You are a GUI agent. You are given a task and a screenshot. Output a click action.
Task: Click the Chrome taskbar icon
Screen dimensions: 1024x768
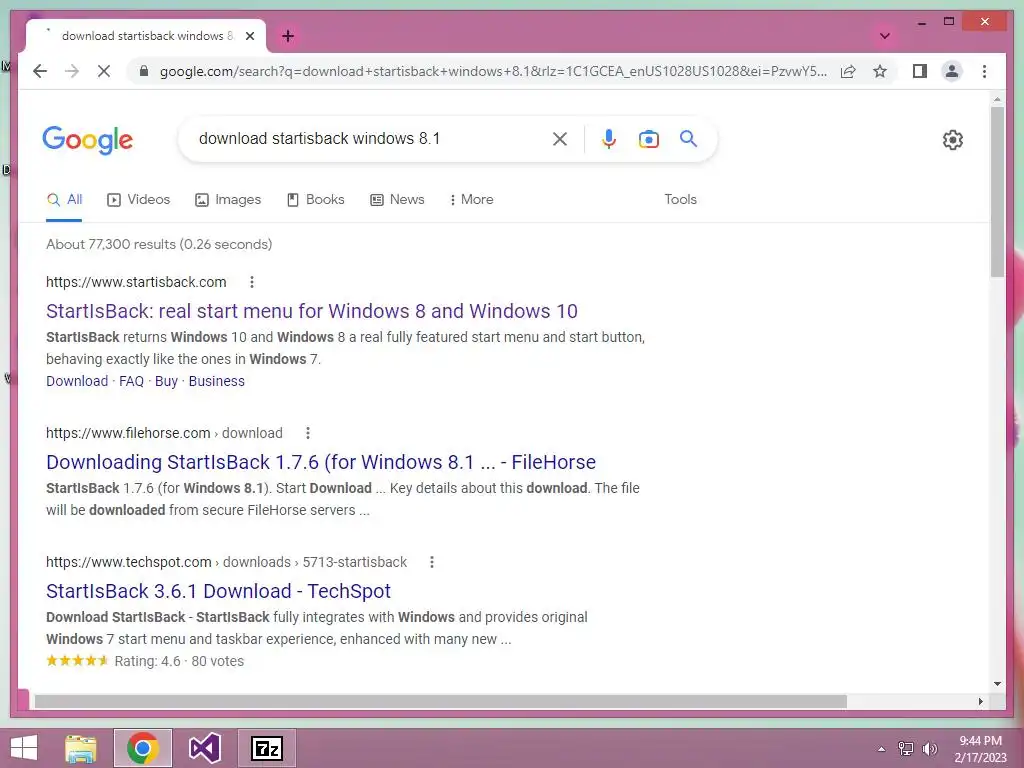tap(143, 748)
